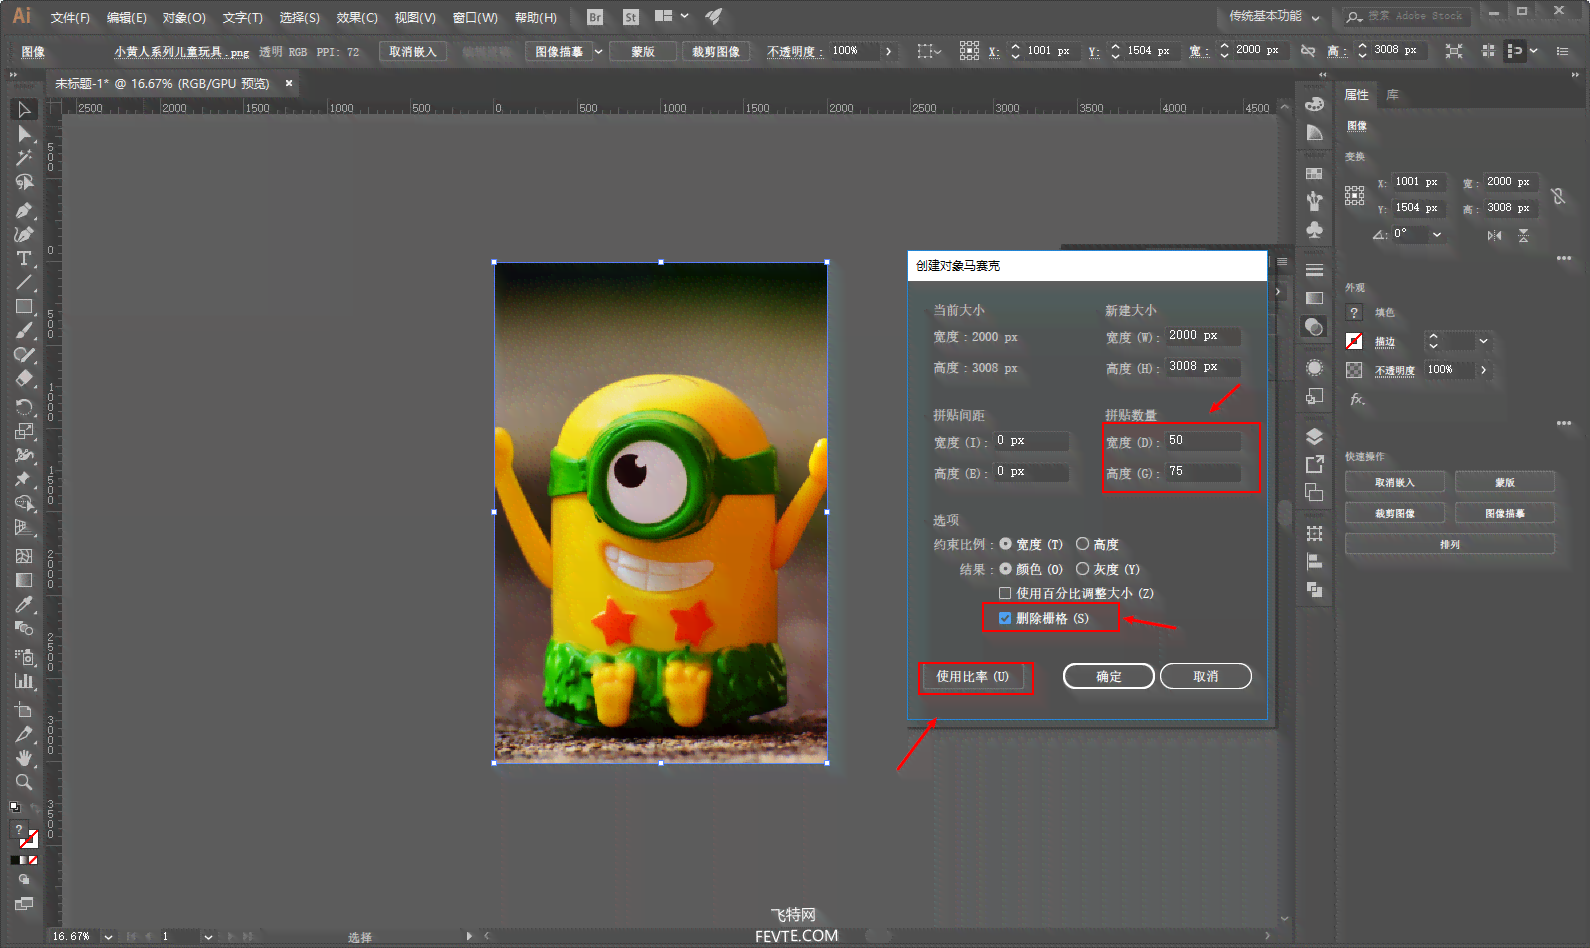Open 文件(F) menu
The image size is (1590, 948).
(x=70, y=18)
